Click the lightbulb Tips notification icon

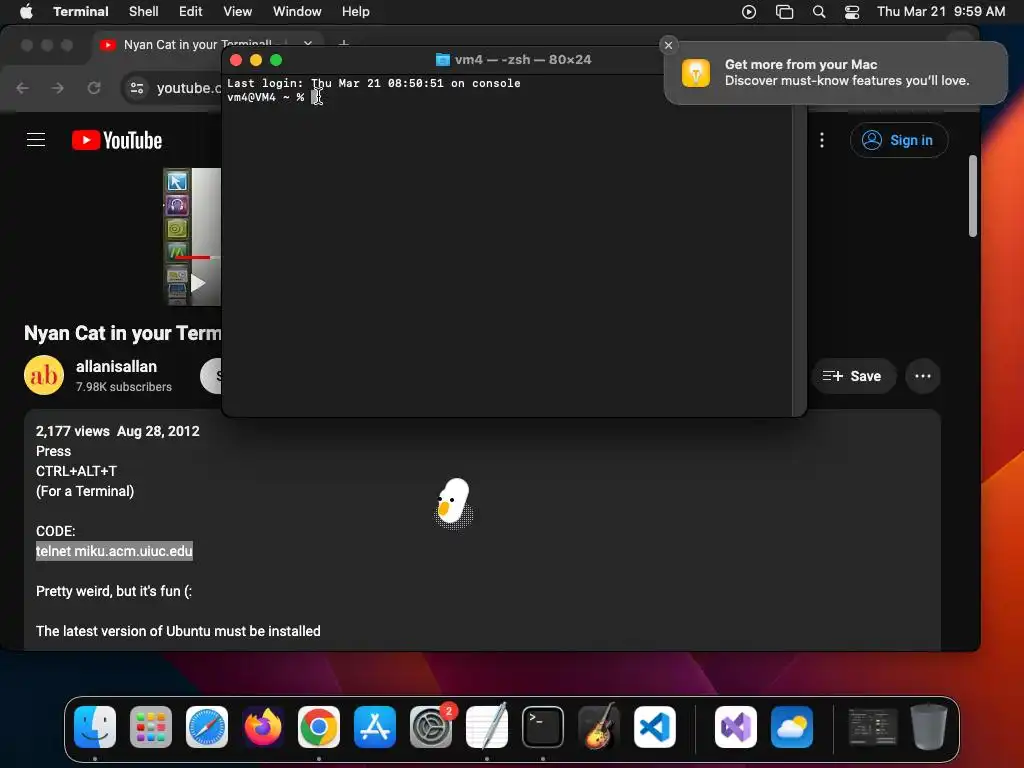[x=696, y=72]
